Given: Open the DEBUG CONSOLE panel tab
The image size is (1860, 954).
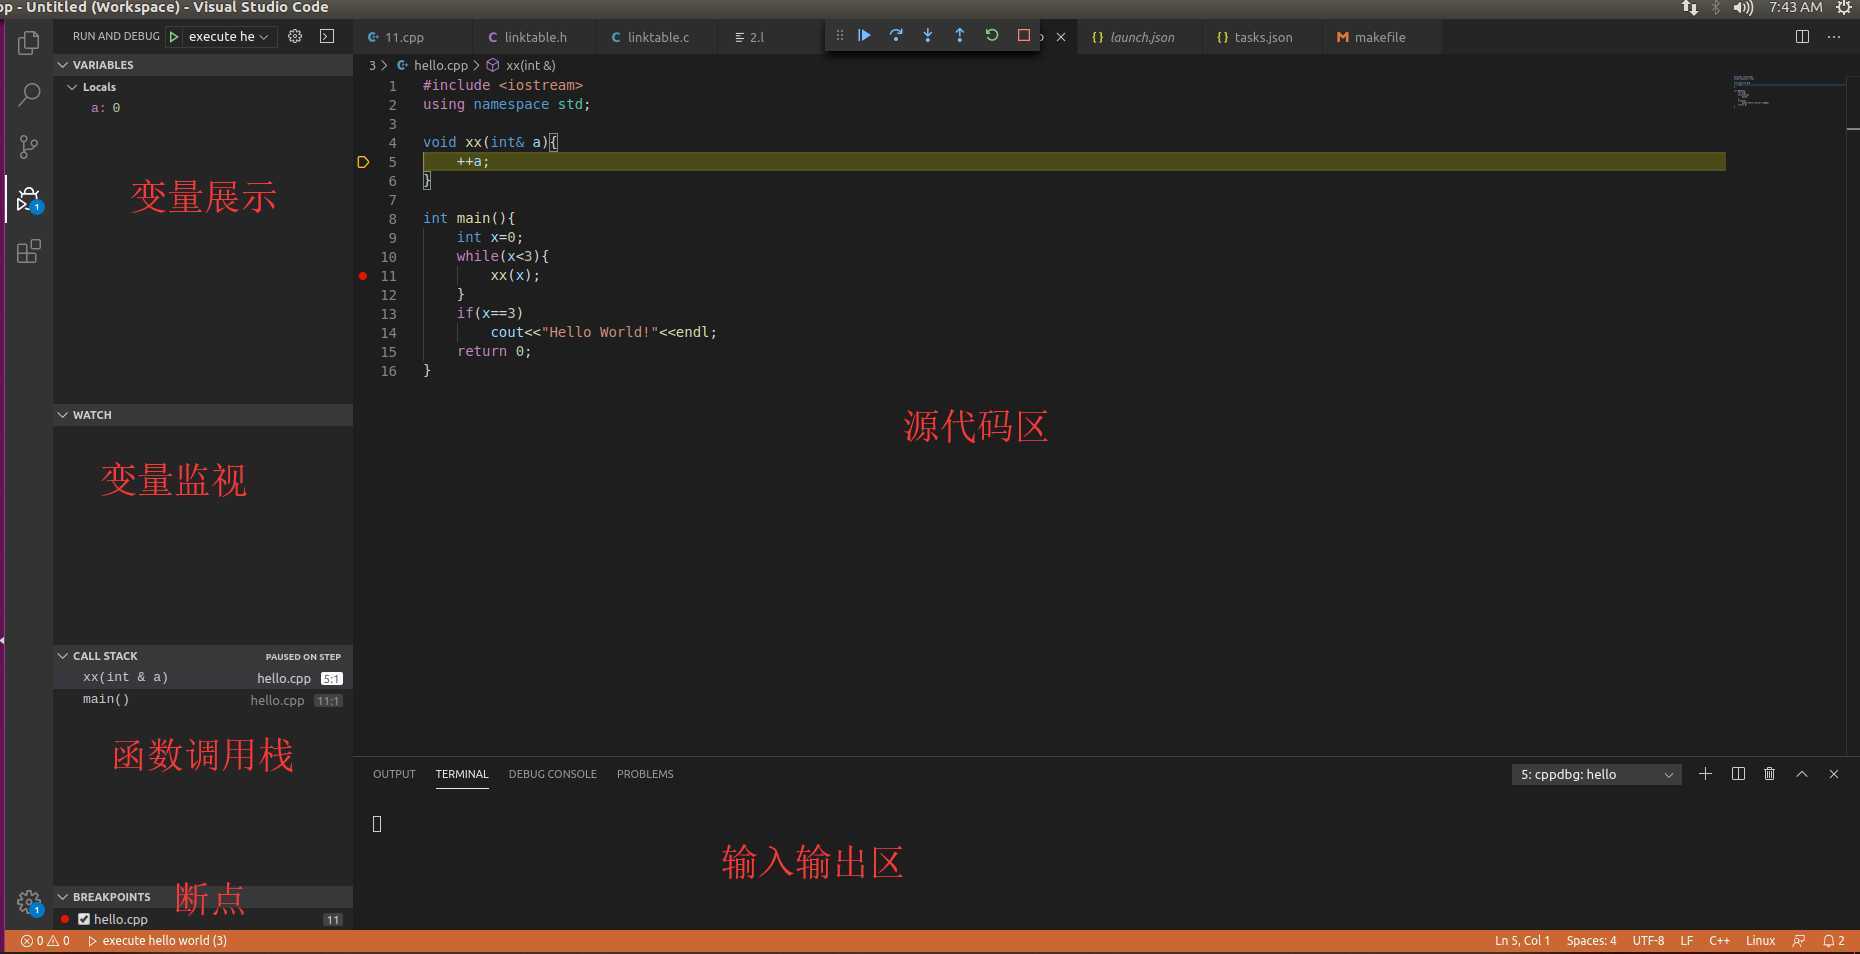Looking at the screenshot, I should click(552, 774).
